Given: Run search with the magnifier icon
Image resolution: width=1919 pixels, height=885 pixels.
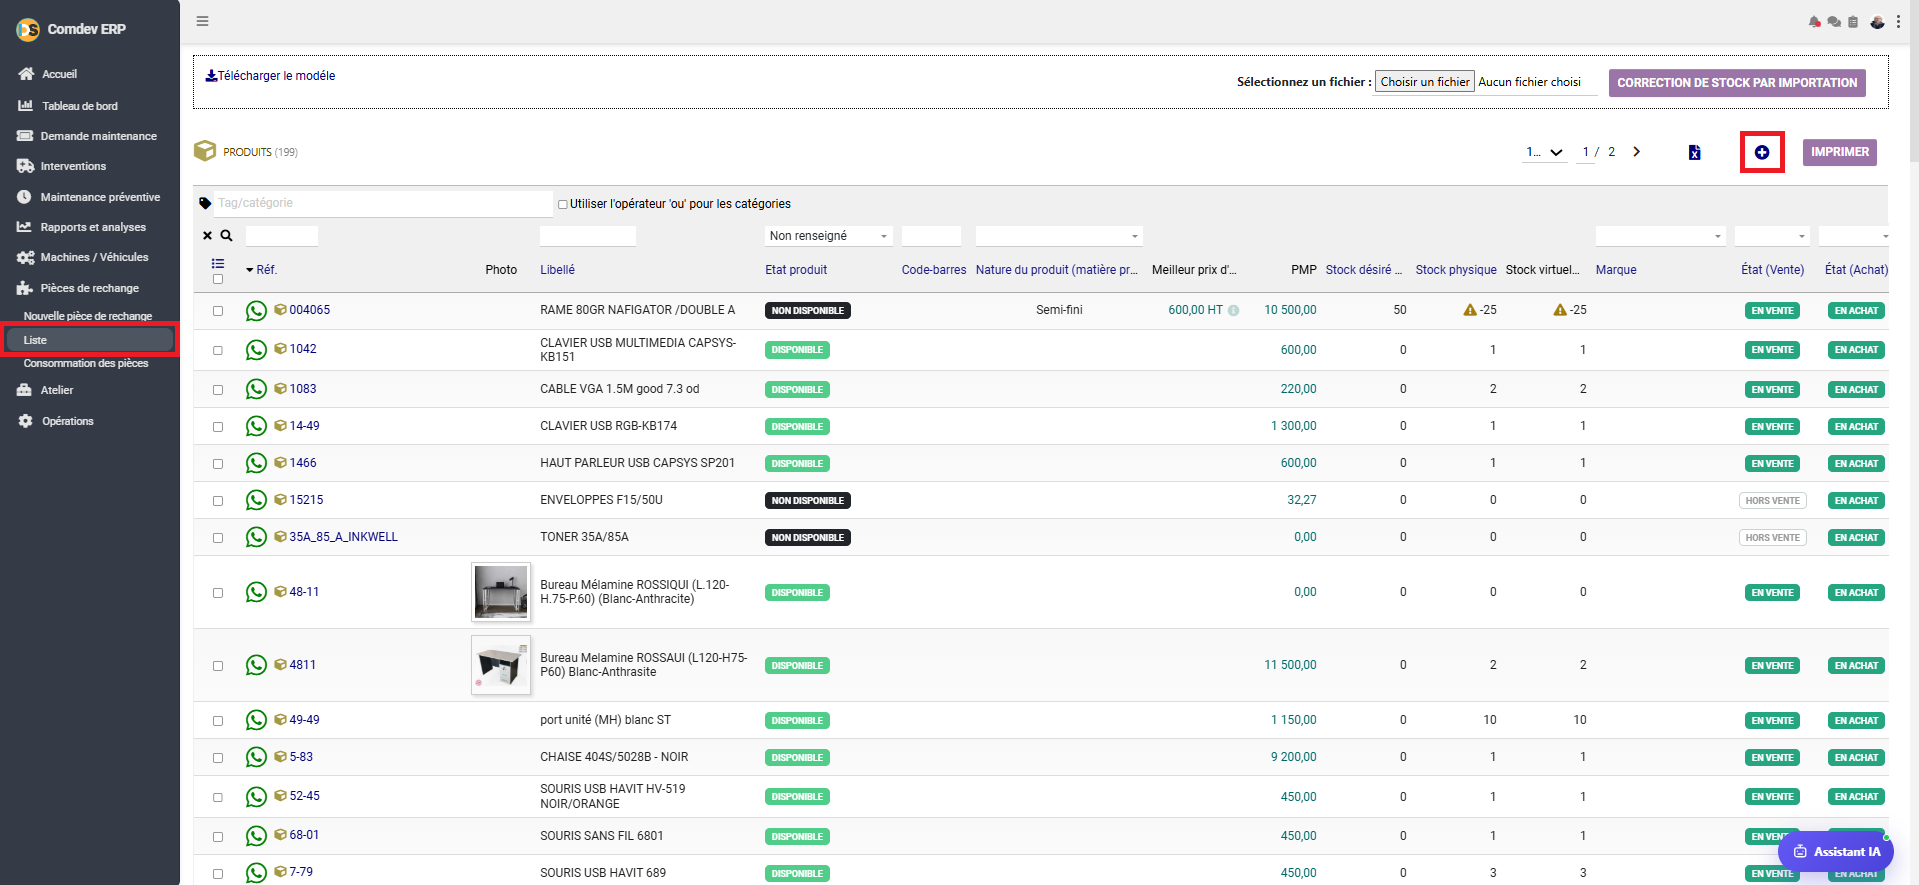Looking at the screenshot, I should click(227, 236).
